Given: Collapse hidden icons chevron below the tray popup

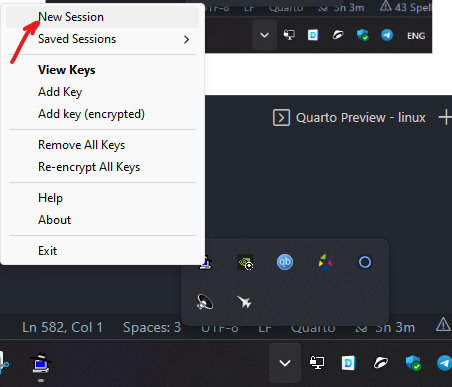Looking at the screenshot, I should pos(285,363).
